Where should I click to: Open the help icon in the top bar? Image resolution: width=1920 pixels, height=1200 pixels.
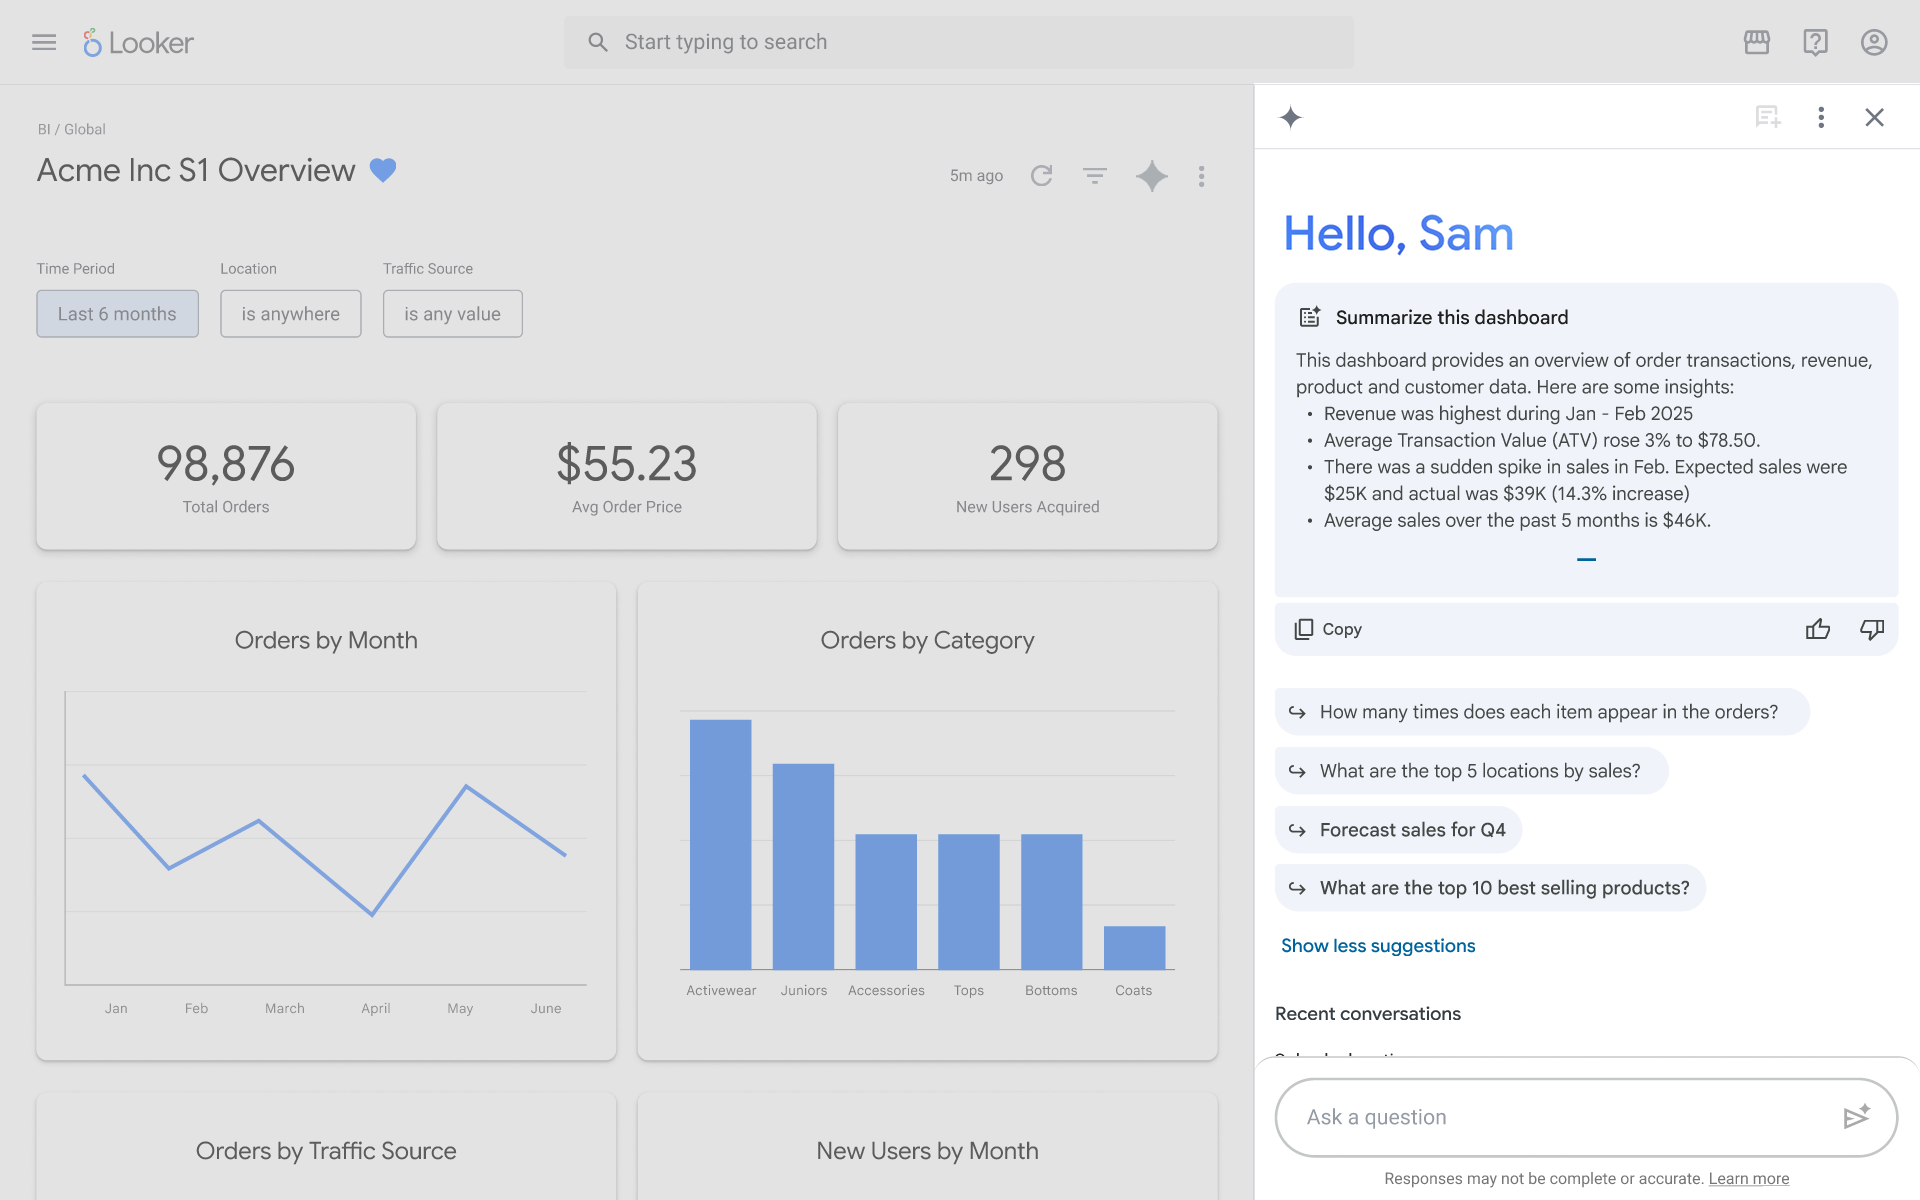tap(1815, 42)
